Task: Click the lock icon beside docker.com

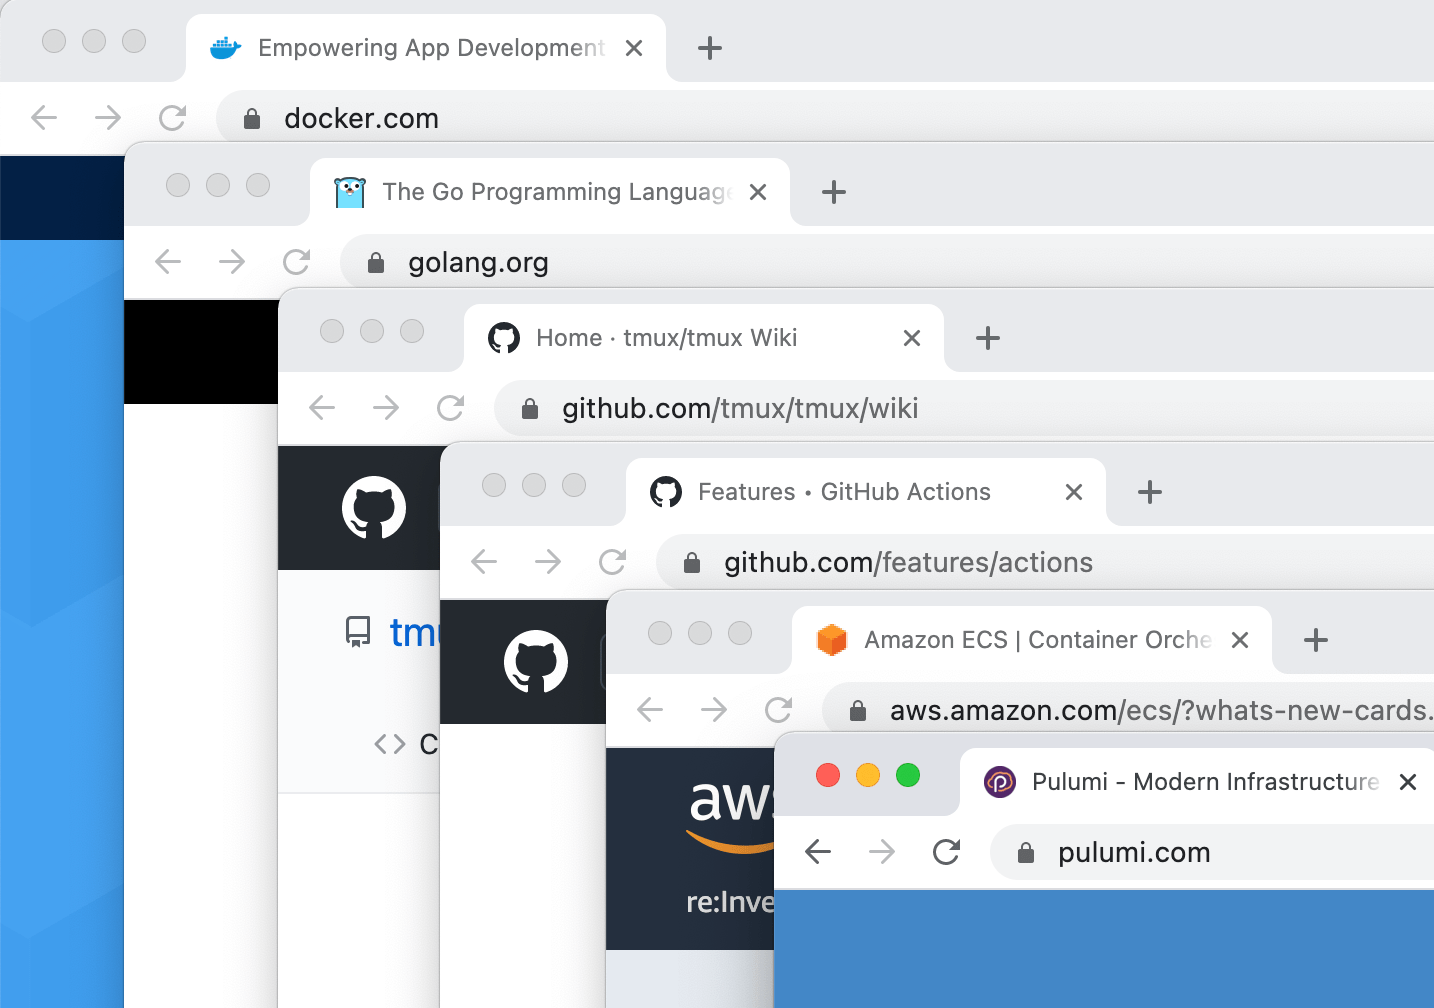Action: point(252,119)
